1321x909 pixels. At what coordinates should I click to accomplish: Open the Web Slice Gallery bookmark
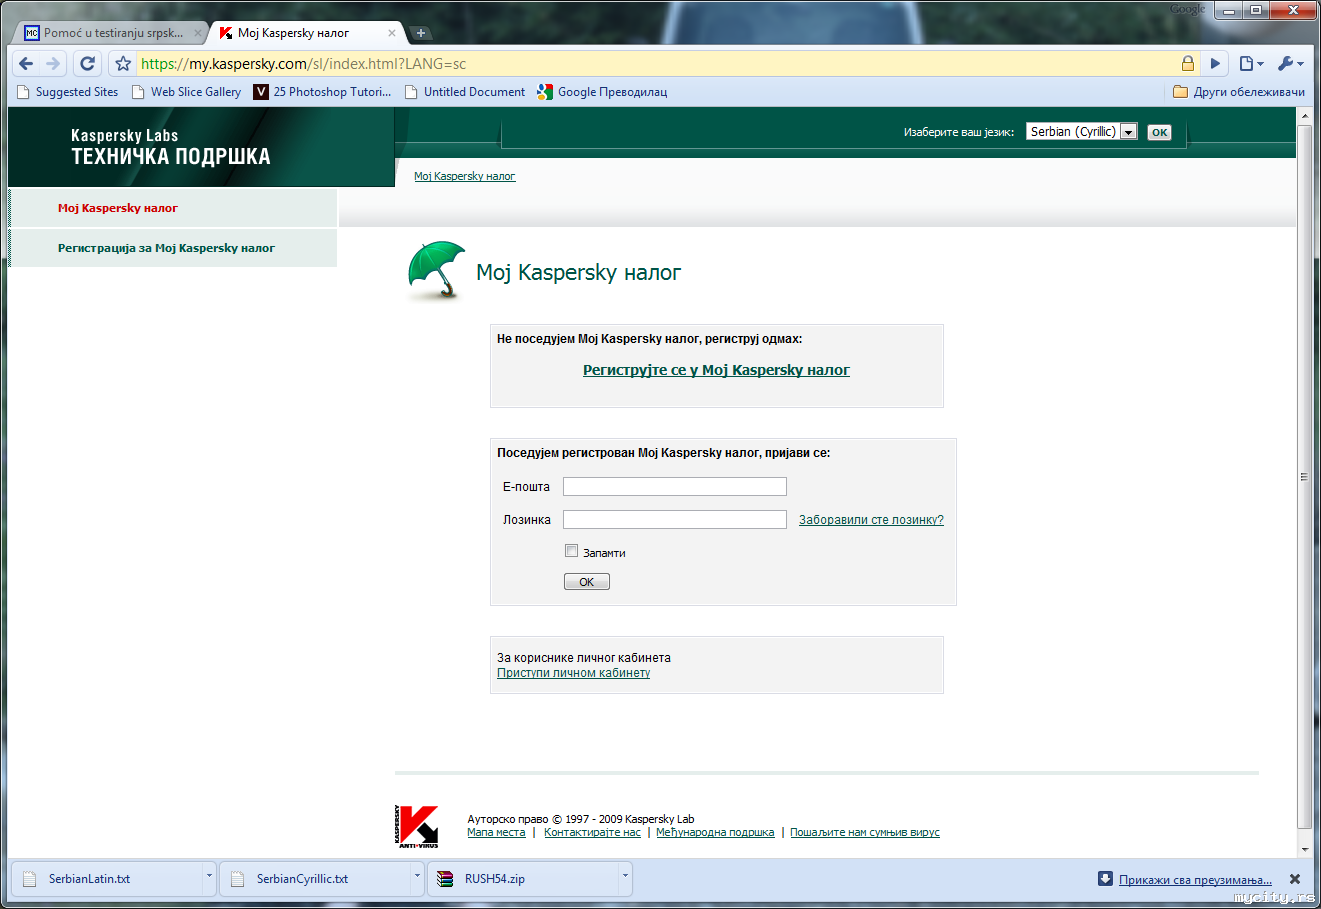187,92
